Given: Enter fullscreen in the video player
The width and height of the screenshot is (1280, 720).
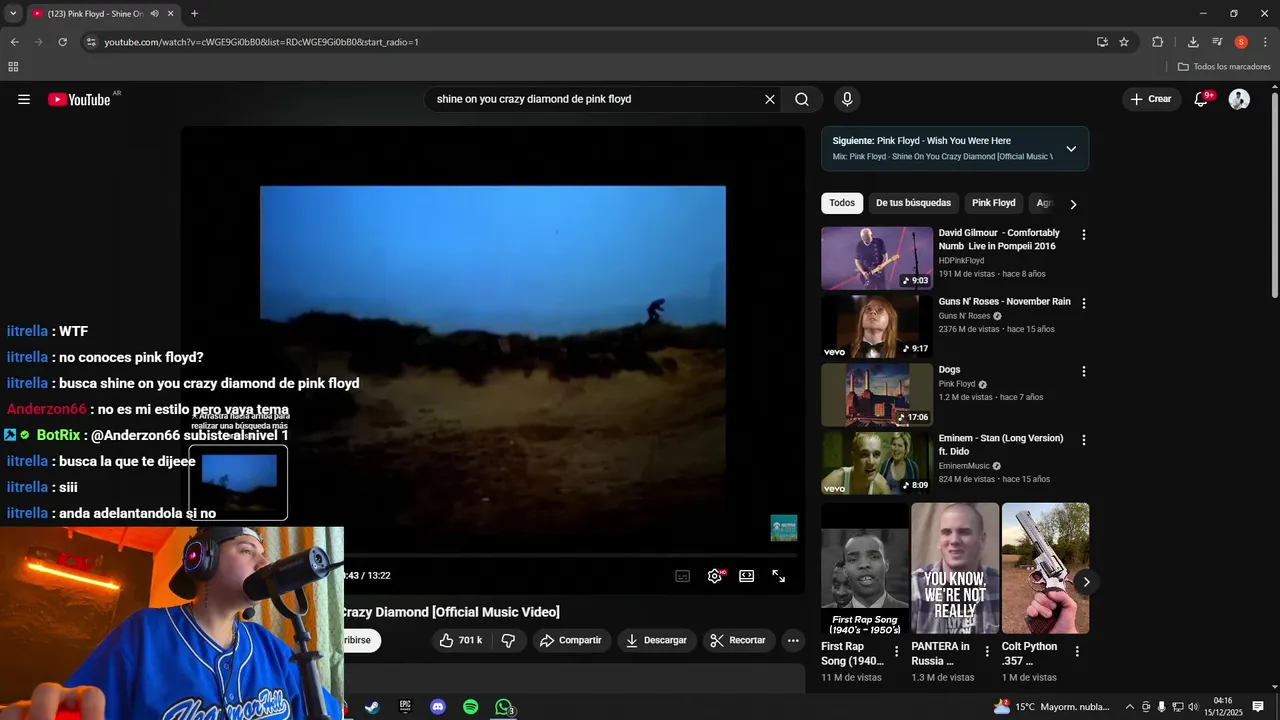Looking at the screenshot, I should click(779, 576).
